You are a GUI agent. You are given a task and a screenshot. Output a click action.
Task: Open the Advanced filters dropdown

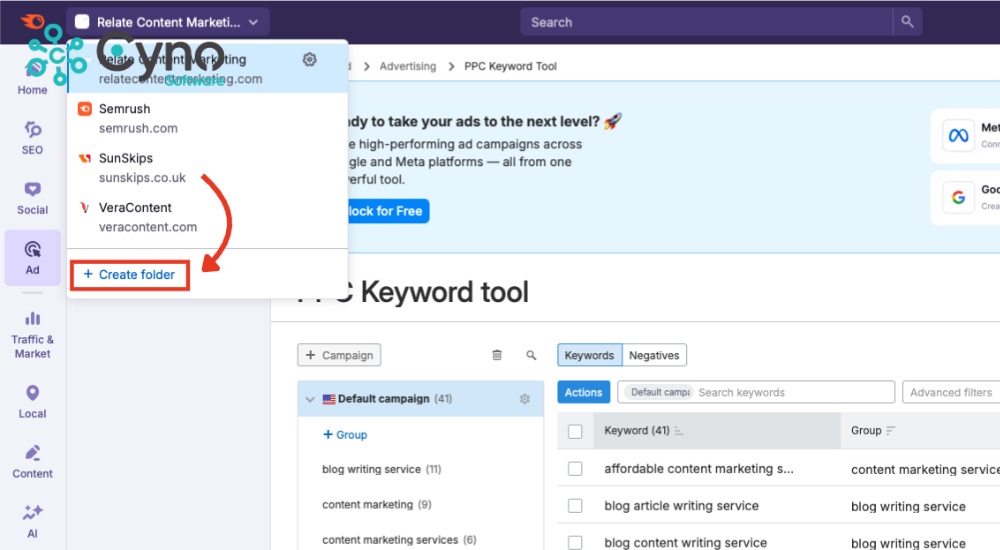pyautogui.click(x=950, y=393)
